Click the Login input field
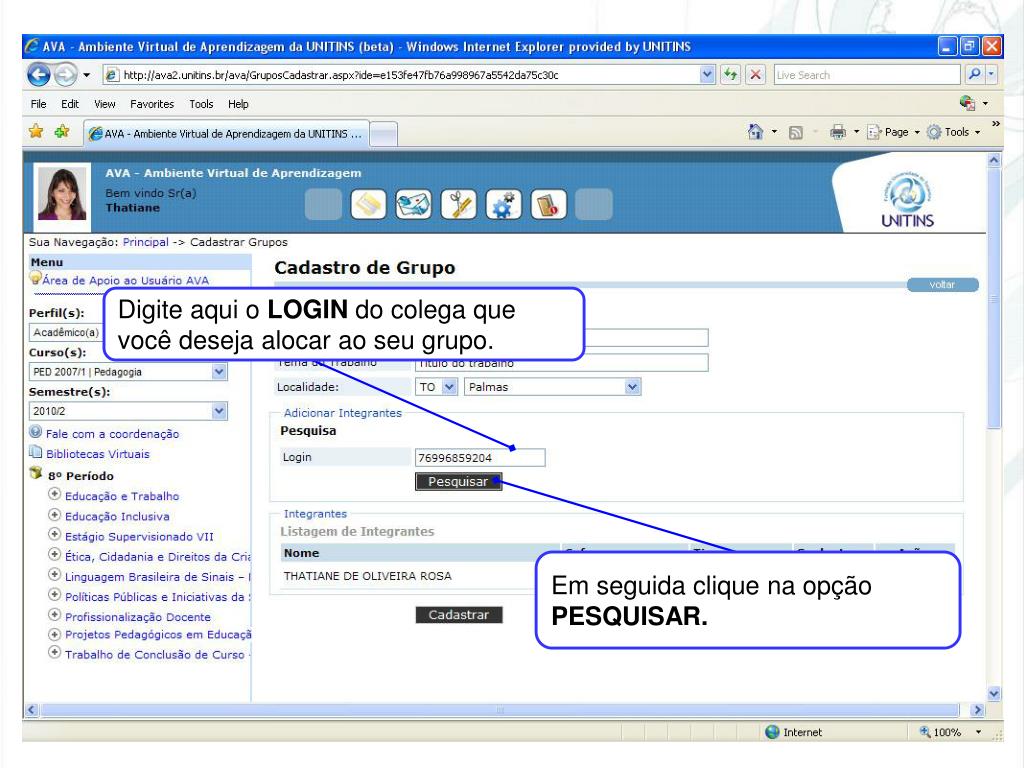The height and width of the screenshot is (768, 1024). coord(480,457)
